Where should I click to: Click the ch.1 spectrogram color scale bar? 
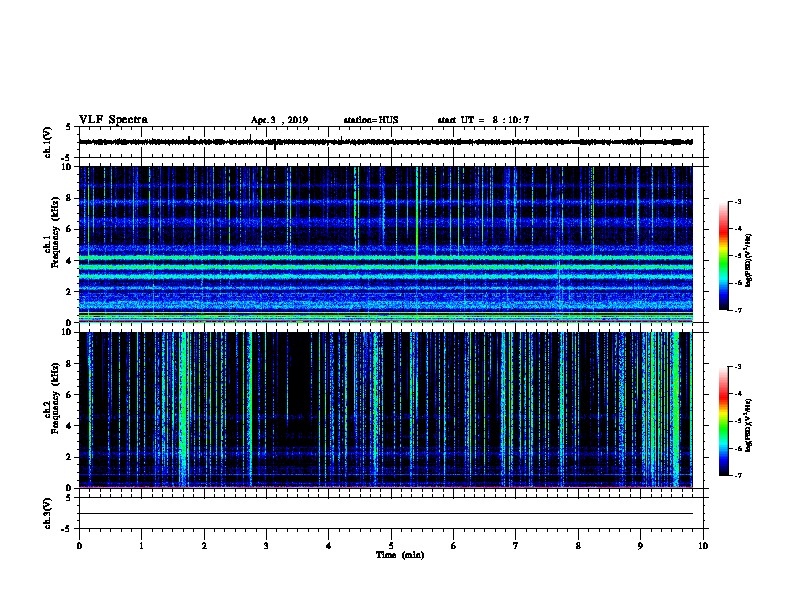coord(724,256)
